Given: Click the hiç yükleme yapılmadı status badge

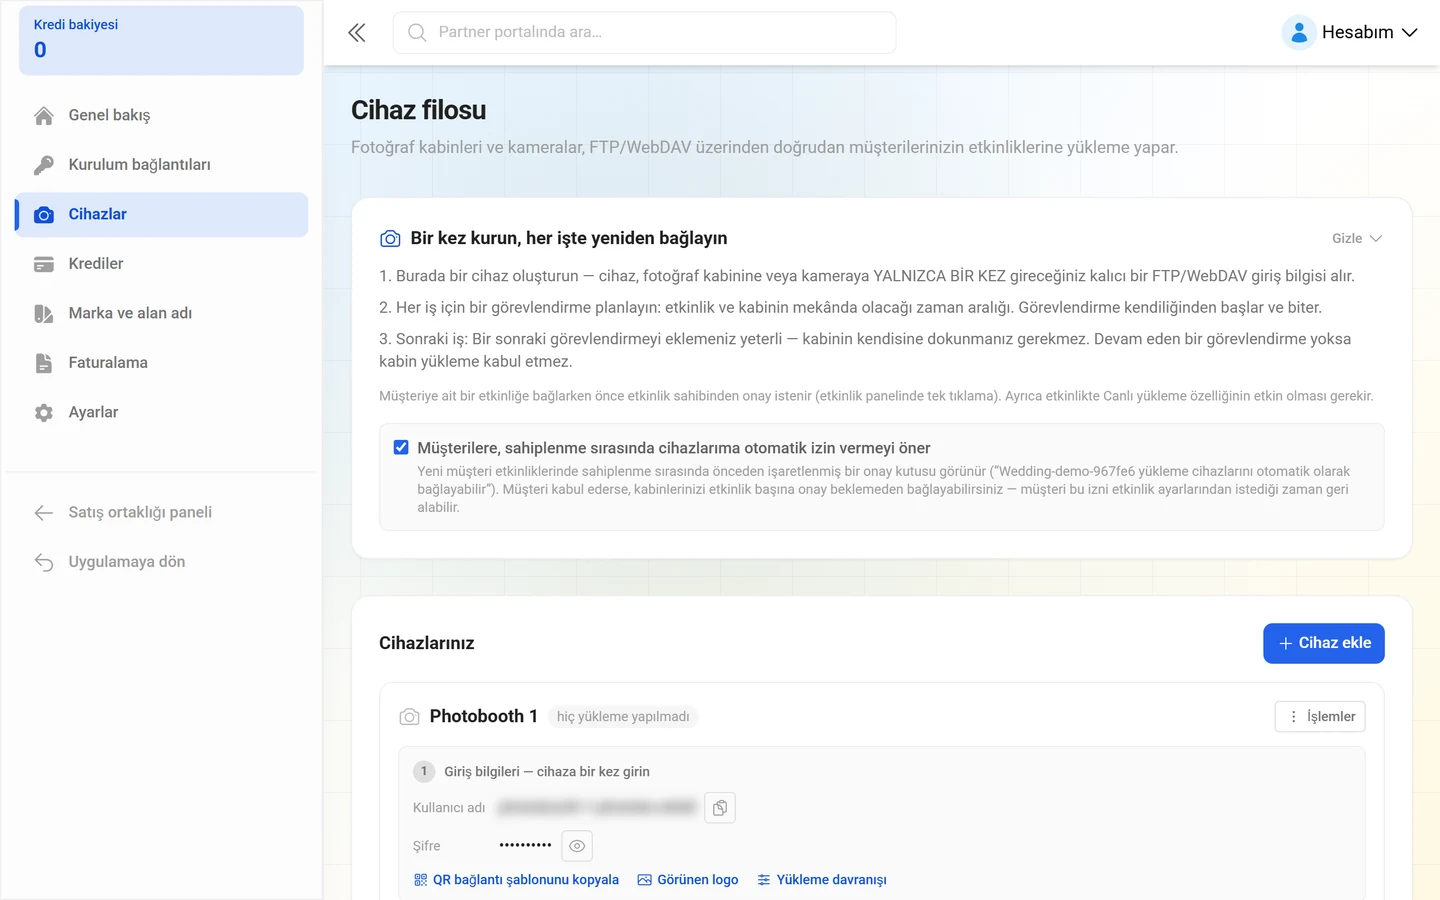Looking at the screenshot, I should point(623,717).
